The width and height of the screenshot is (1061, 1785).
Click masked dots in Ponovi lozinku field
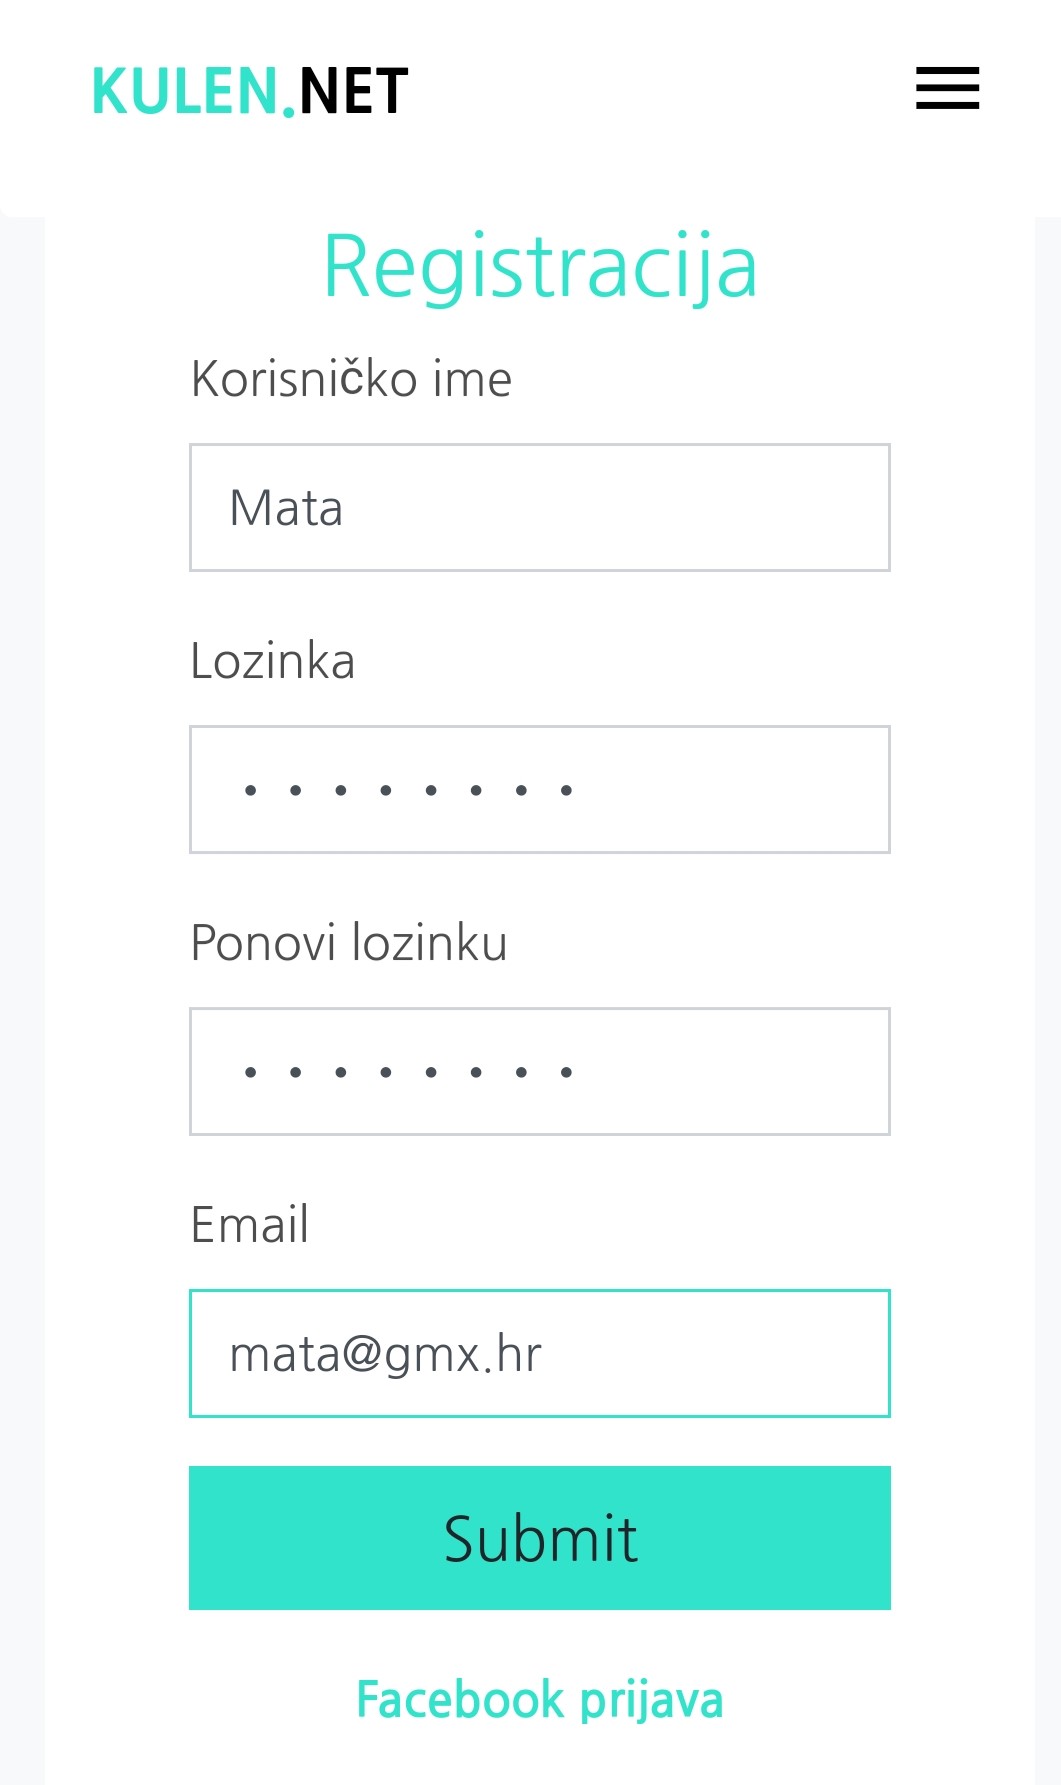(x=408, y=1072)
